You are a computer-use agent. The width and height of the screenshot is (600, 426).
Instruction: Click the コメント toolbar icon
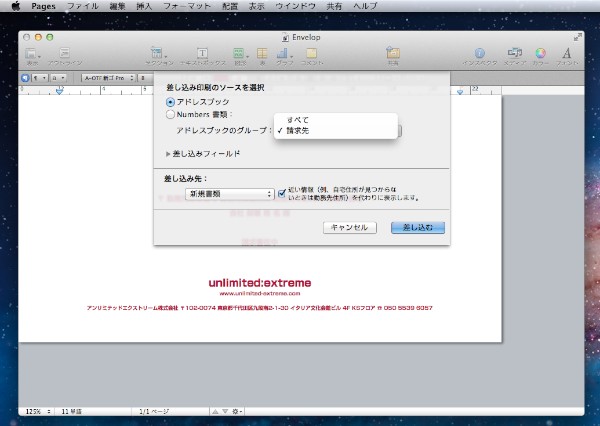point(311,56)
